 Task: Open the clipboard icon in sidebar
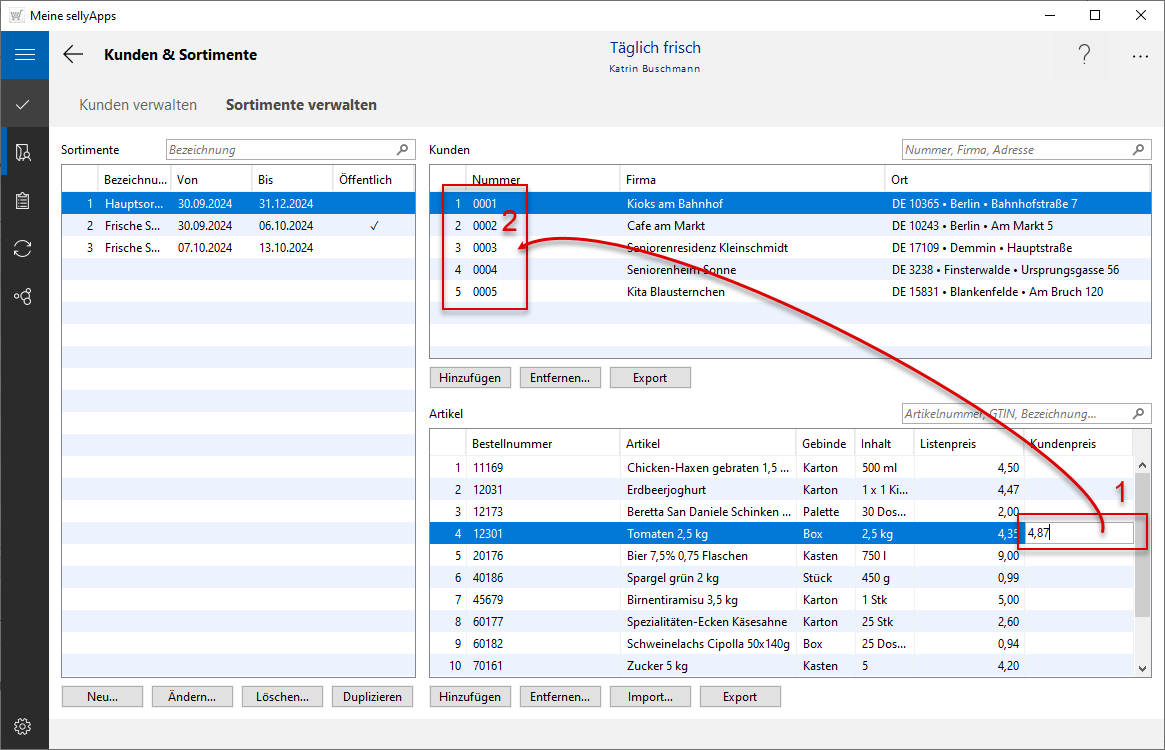coord(24,201)
